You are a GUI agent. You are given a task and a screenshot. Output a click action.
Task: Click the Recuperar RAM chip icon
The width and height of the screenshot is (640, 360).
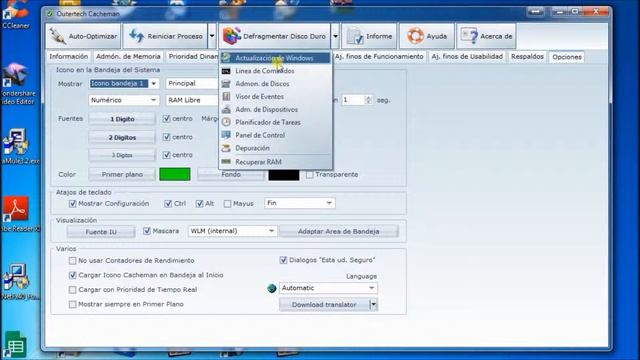tap(226, 162)
